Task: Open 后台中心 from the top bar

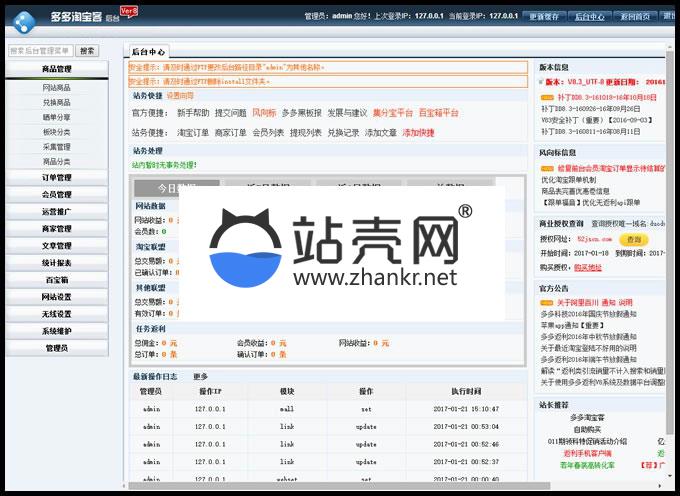Action: pos(590,17)
